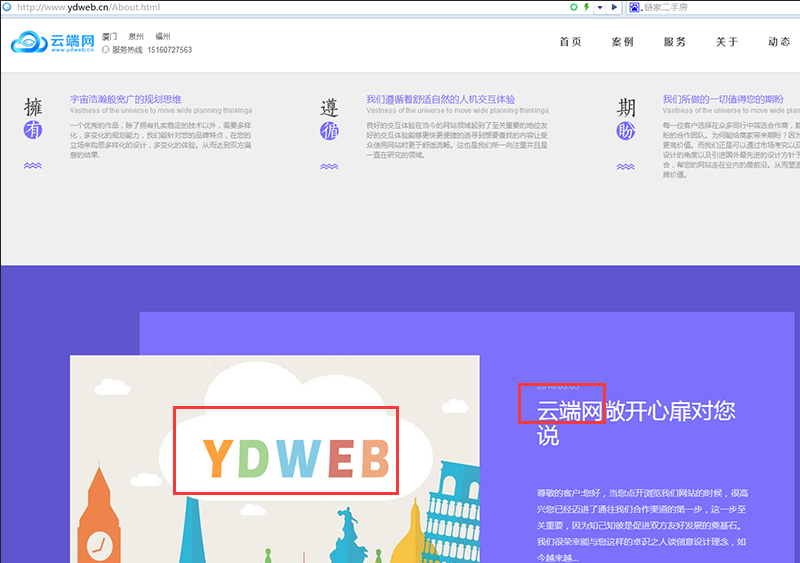Click the service hotline headset icon
The height and width of the screenshot is (563, 800).
[x=106, y=50]
